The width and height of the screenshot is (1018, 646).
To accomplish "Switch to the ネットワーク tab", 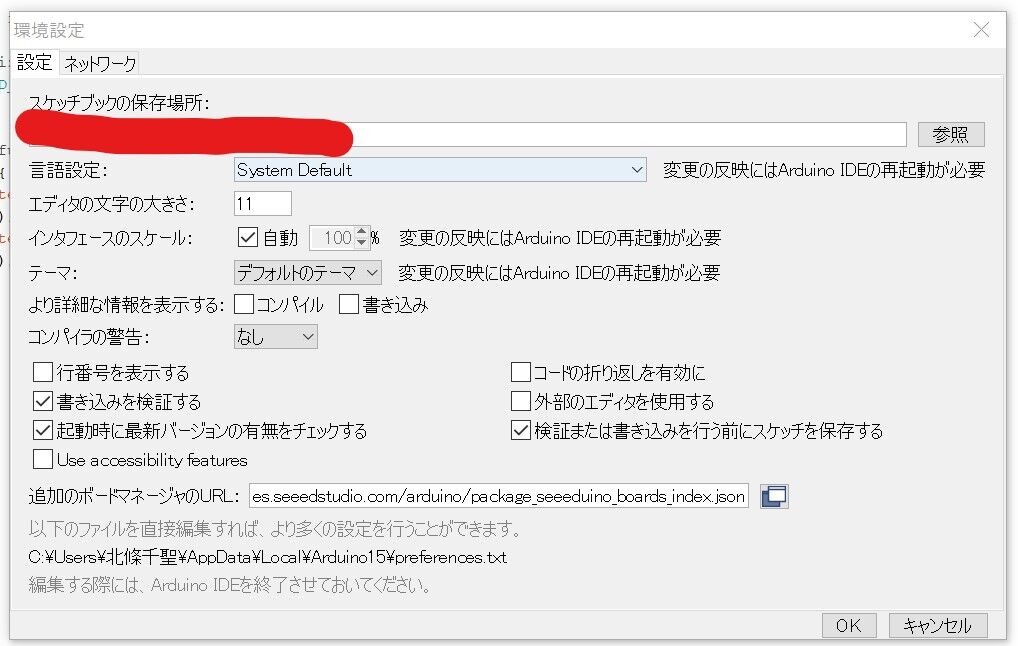I will click(100, 64).
